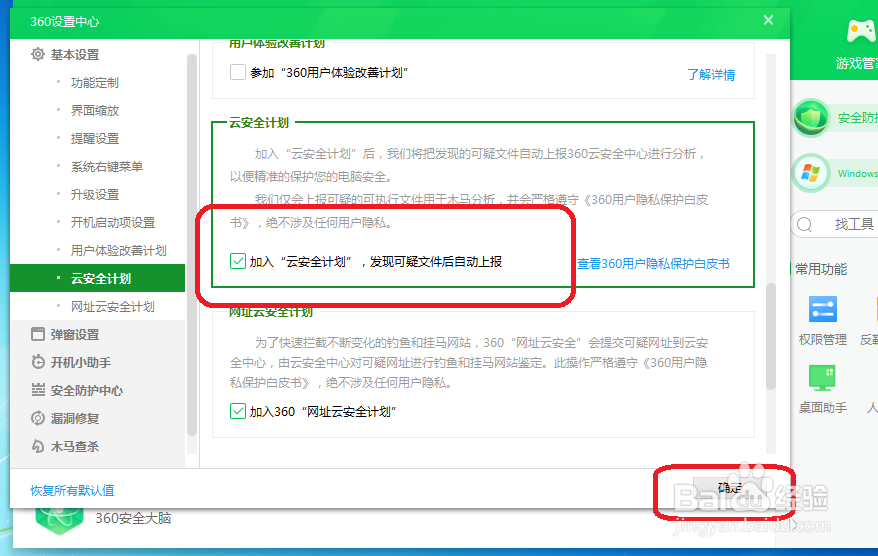The image size is (878, 556).
Task: Open the 漏洞修复 category
Action: pos(74,419)
